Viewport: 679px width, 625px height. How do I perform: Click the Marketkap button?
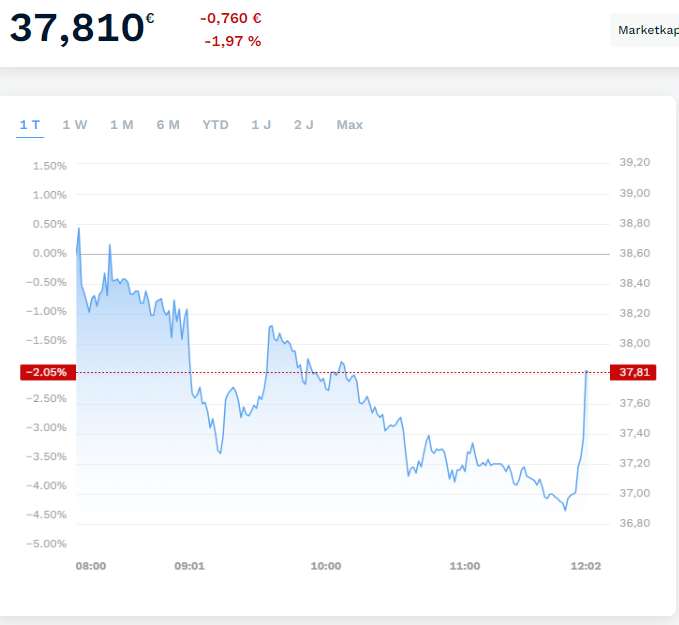[x=646, y=30]
